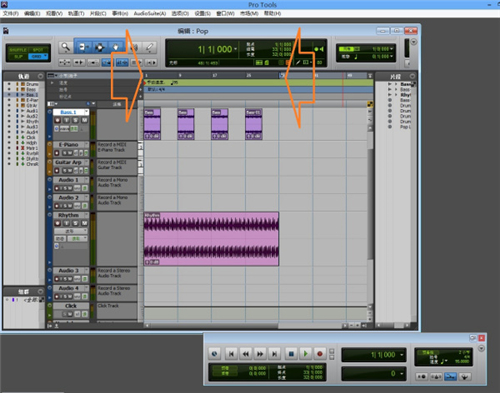Viewport: 500px width, 393px height.
Task: Select the Grabber hand tool
Action: pos(116,47)
